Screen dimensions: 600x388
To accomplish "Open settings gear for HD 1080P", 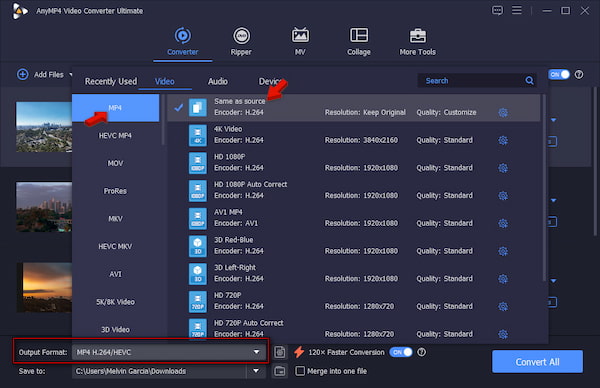I will [x=503, y=168].
